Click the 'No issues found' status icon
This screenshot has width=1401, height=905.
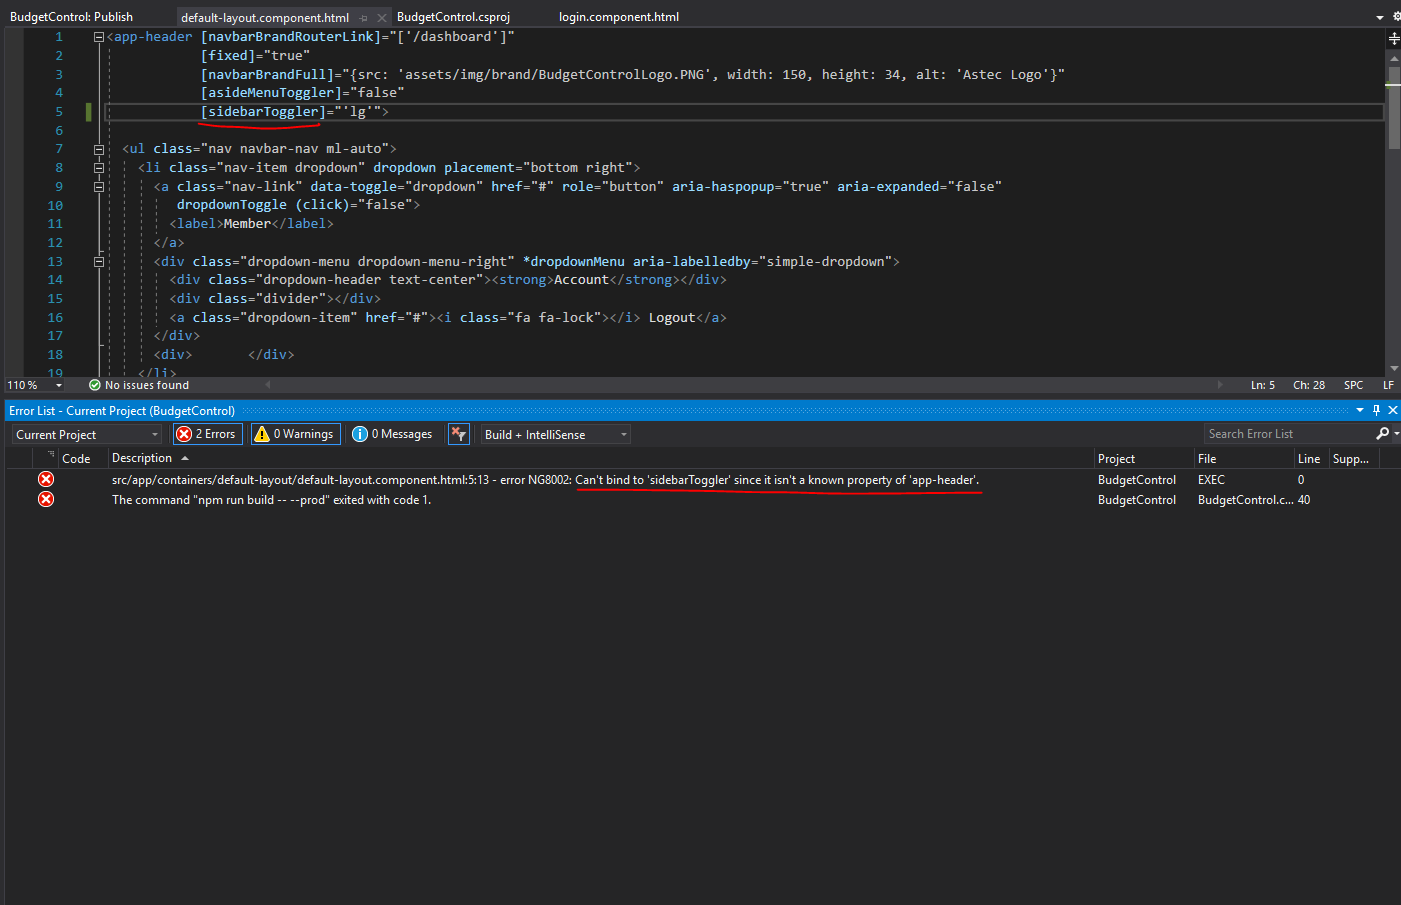[x=93, y=384]
